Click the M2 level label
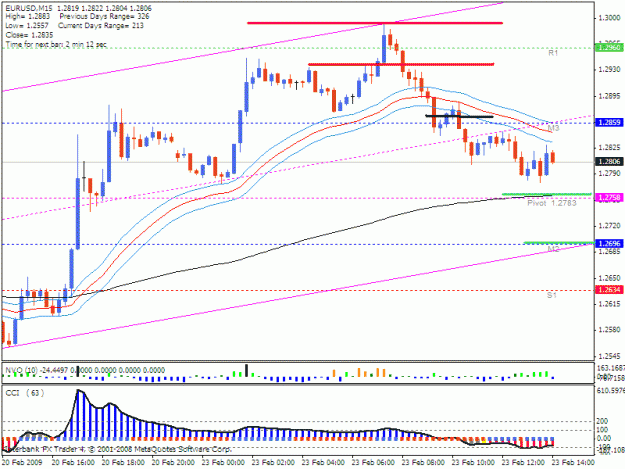The width and height of the screenshot is (625, 469). pyautogui.click(x=553, y=249)
